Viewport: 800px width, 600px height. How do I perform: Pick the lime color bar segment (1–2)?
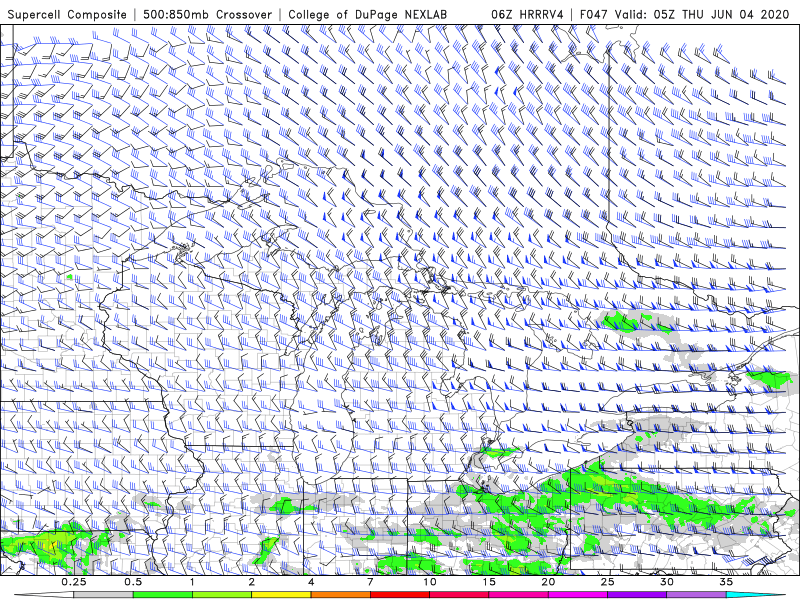[x=222, y=595]
